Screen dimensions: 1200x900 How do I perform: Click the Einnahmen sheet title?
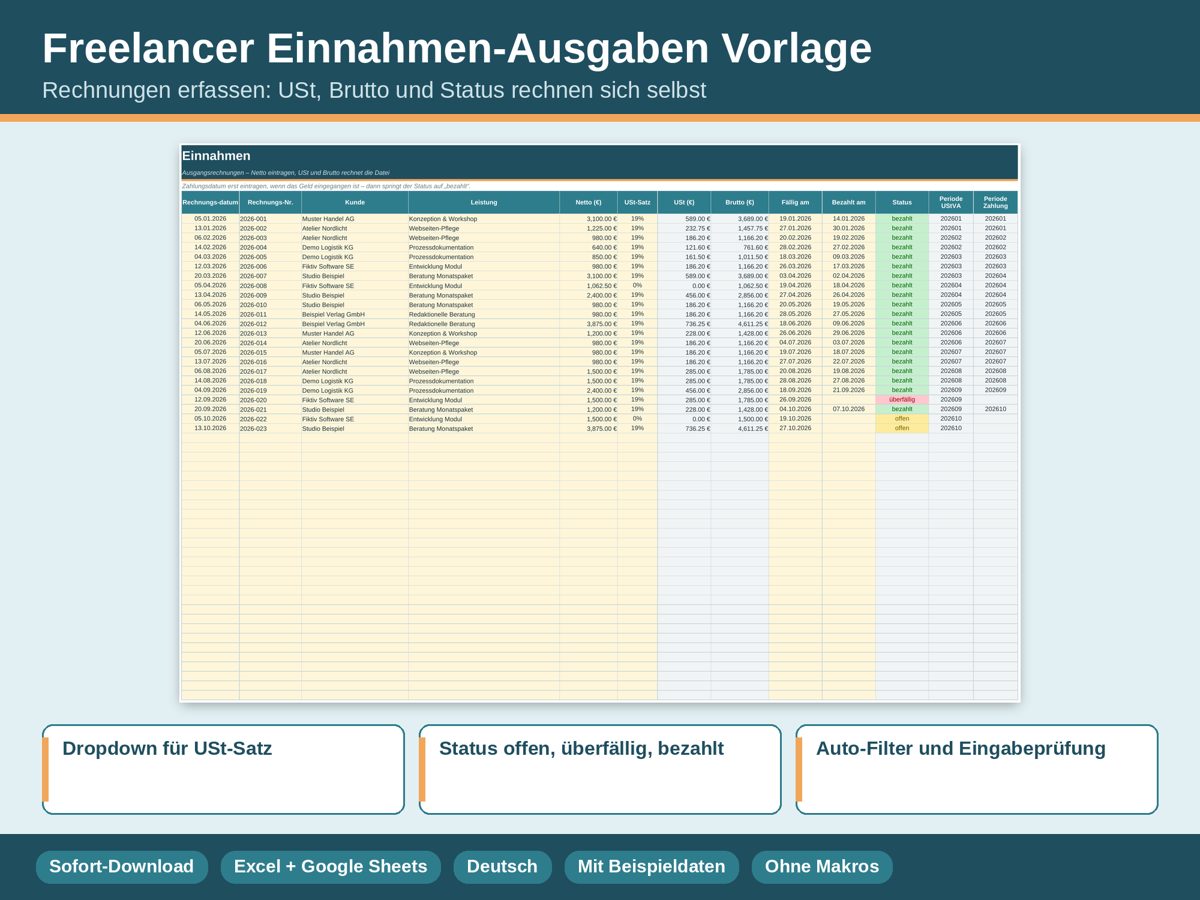(216, 156)
